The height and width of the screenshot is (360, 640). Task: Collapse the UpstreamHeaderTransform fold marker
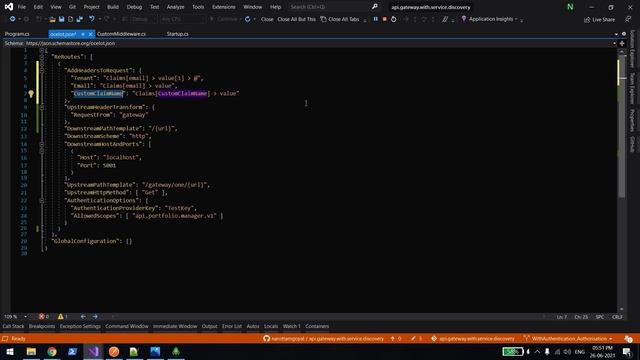point(42,107)
